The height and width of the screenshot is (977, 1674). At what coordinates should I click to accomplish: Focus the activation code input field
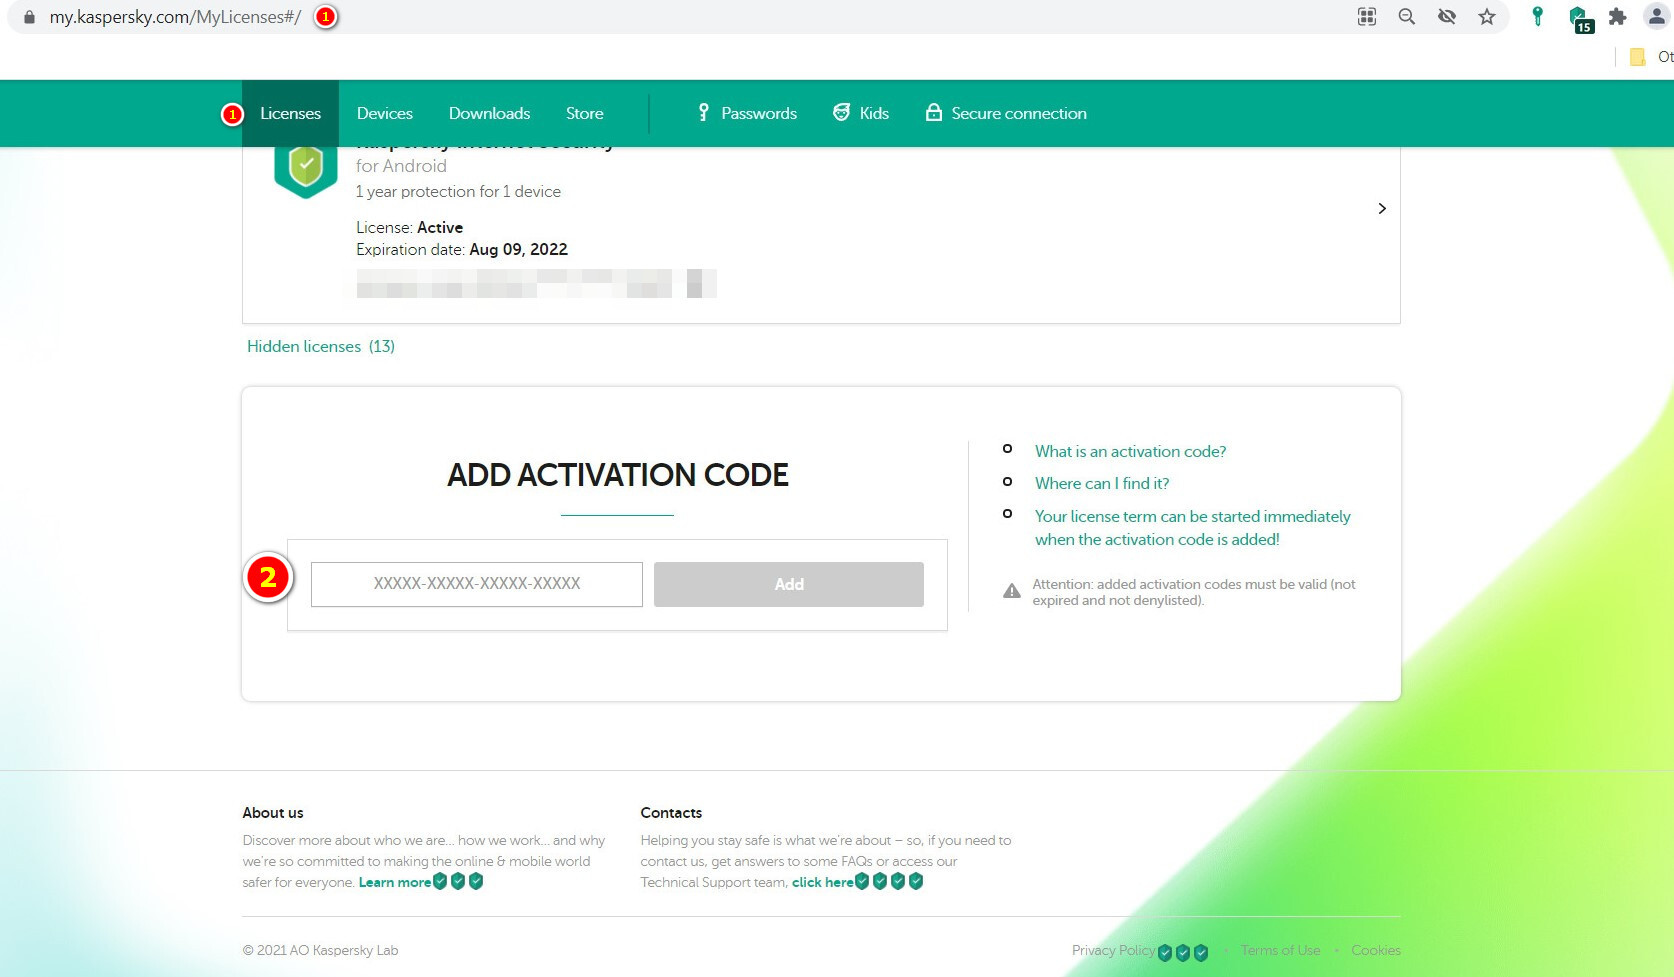click(x=477, y=584)
